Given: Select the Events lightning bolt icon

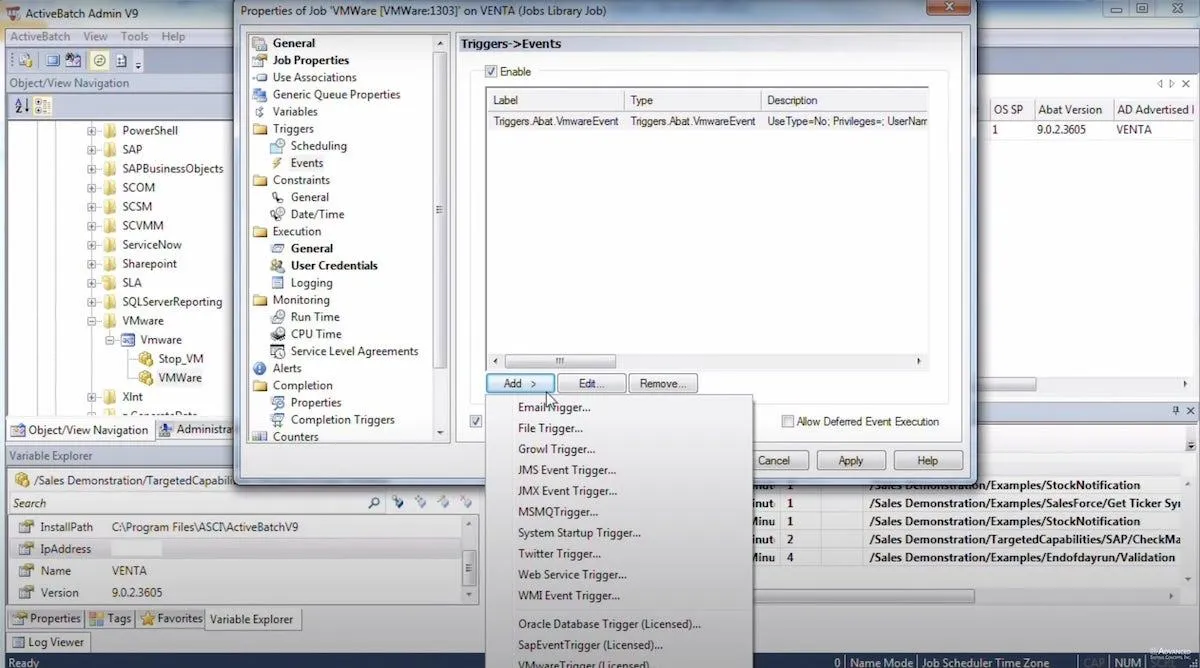Looking at the screenshot, I should pyautogui.click(x=279, y=163).
